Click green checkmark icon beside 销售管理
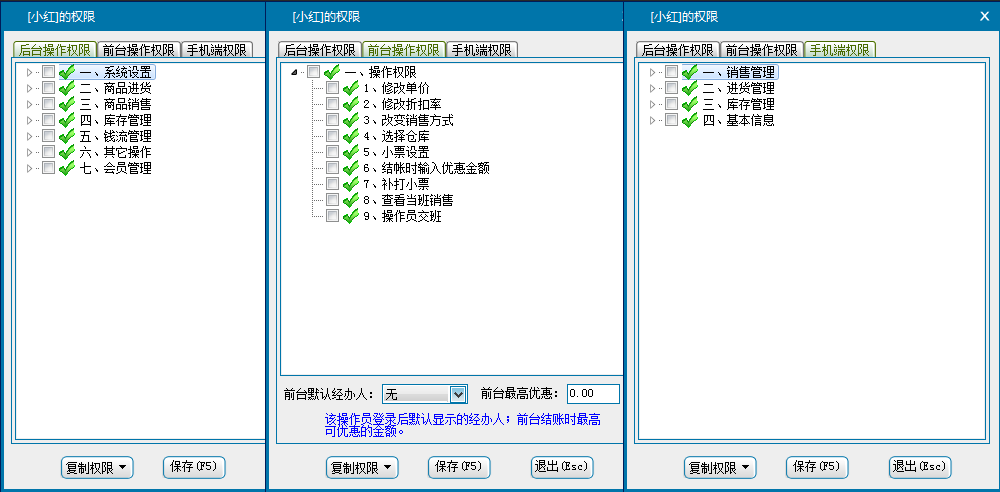Screen dimensions: 1000x492 click(690, 72)
